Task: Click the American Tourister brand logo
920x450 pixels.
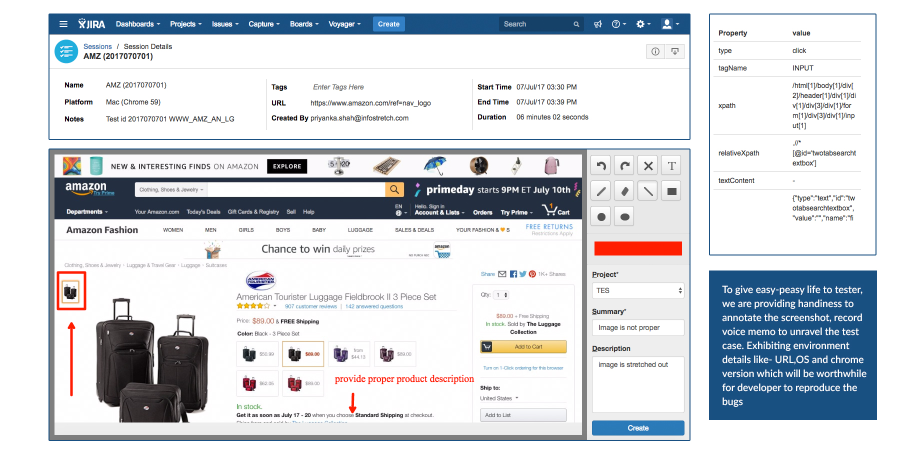Action: (x=261, y=280)
